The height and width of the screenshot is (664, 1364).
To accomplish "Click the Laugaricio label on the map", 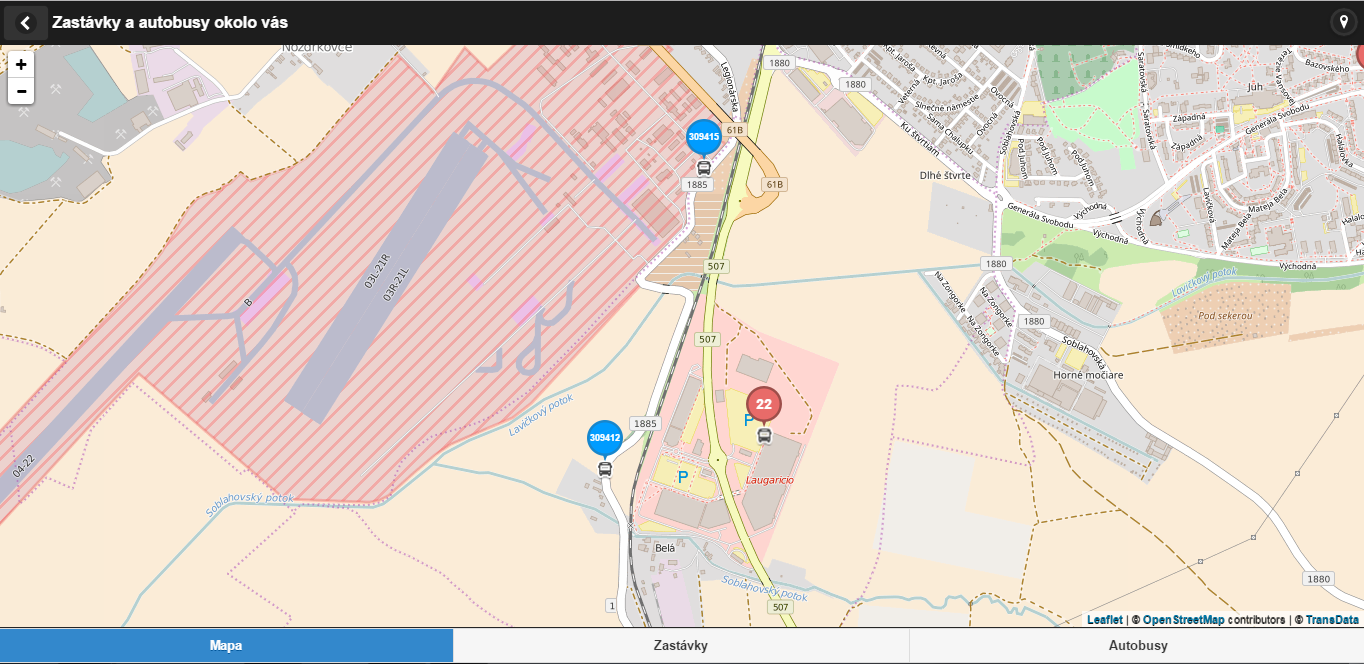I will click(770, 481).
